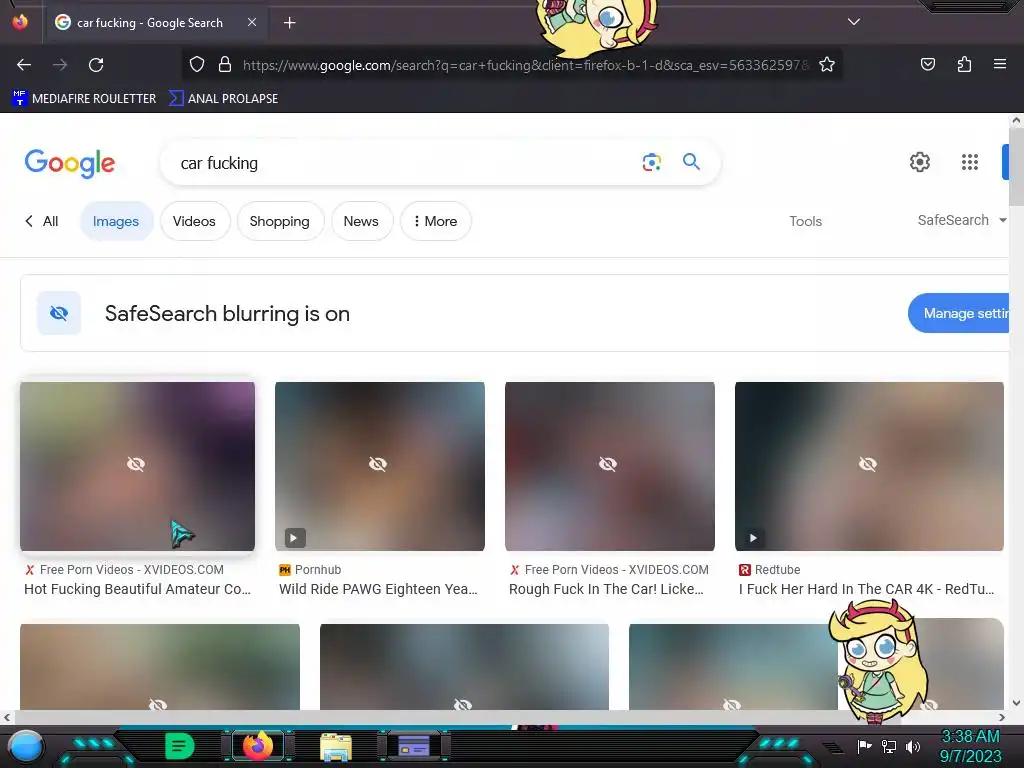This screenshot has width=1024, height=768.
Task: Close the Google Search tab
Action: point(251,22)
